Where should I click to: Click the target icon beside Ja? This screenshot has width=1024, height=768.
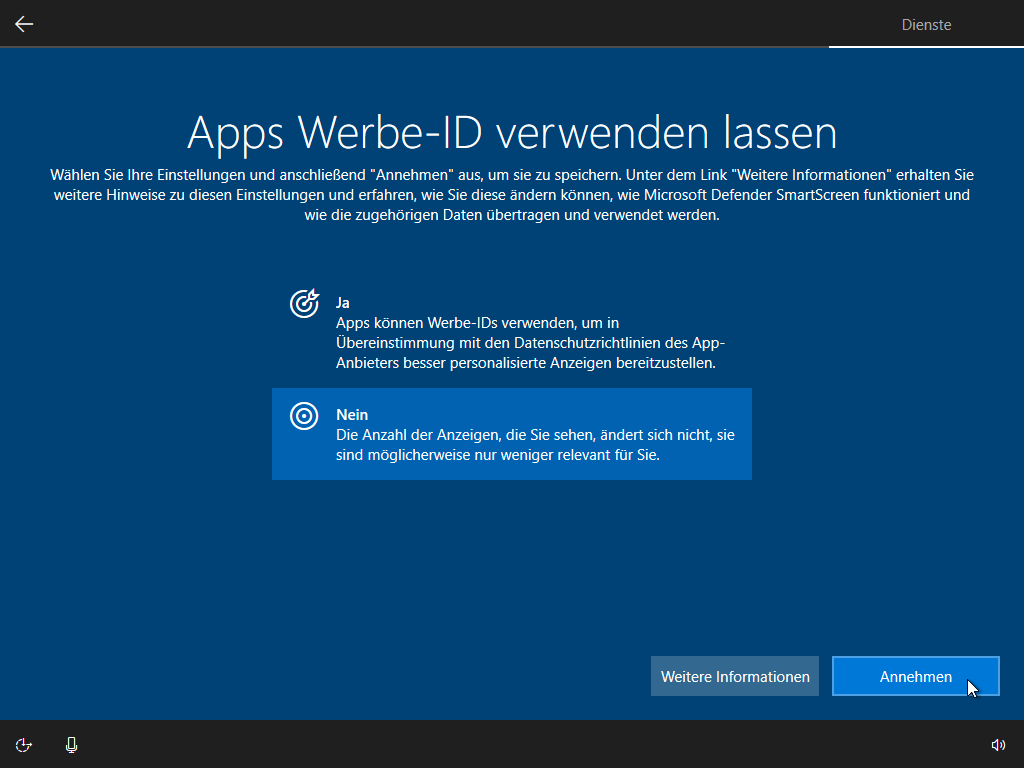pos(304,303)
